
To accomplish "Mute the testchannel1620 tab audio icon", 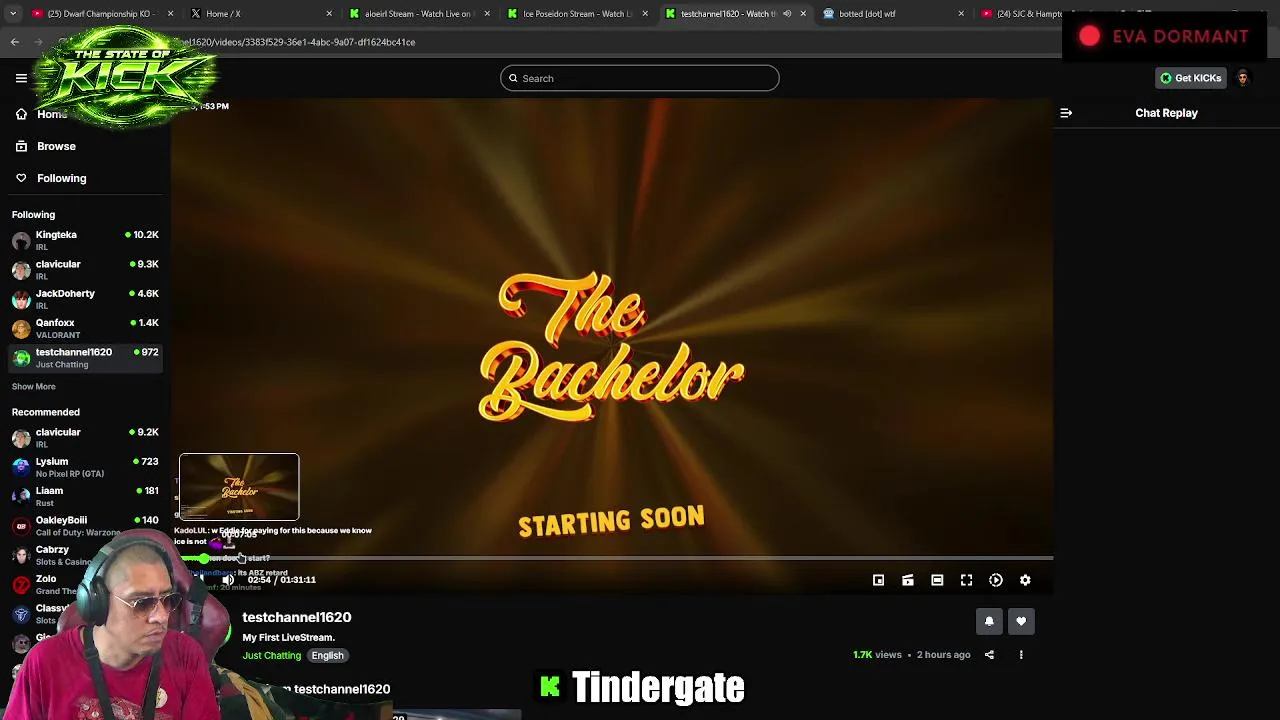I will [787, 14].
